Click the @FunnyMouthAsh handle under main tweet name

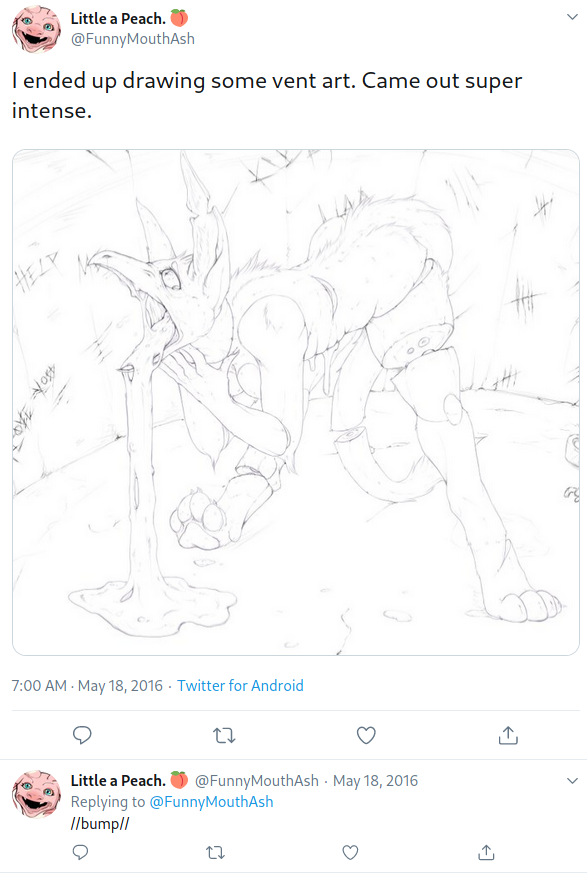coord(132,39)
